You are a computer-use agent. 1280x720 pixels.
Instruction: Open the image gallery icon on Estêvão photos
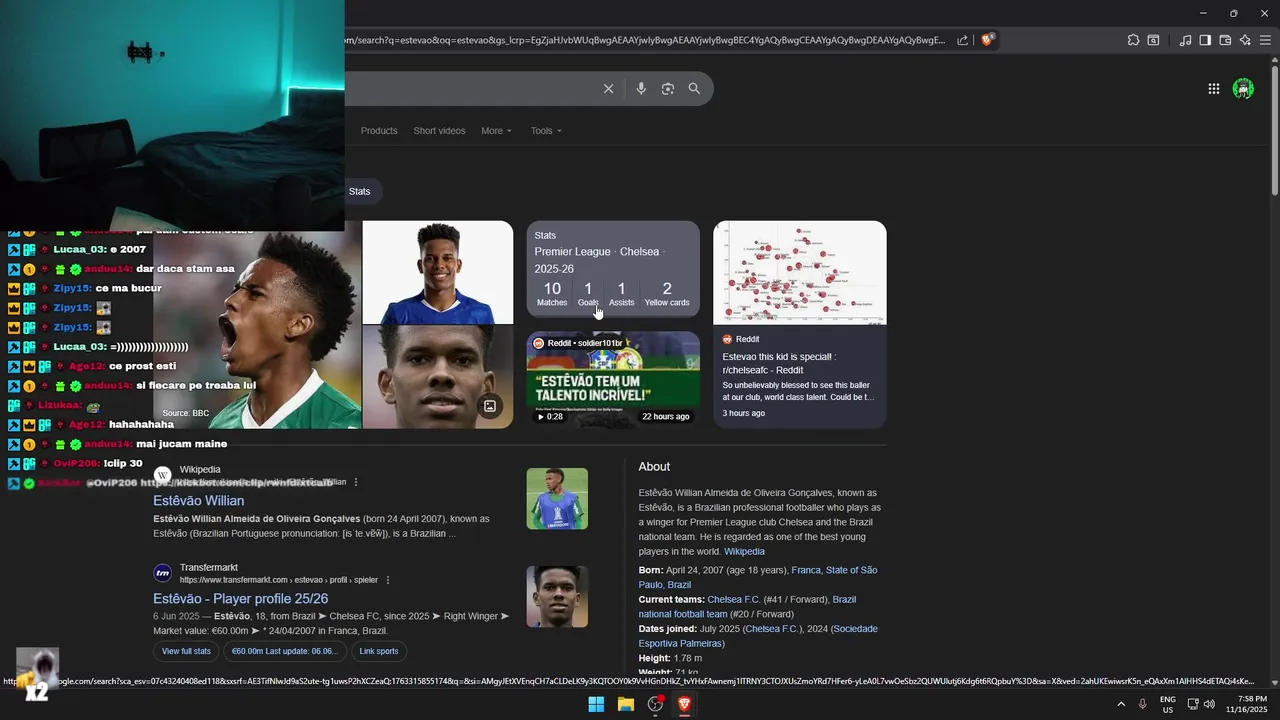pyautogui.click(x=490, y=406)
